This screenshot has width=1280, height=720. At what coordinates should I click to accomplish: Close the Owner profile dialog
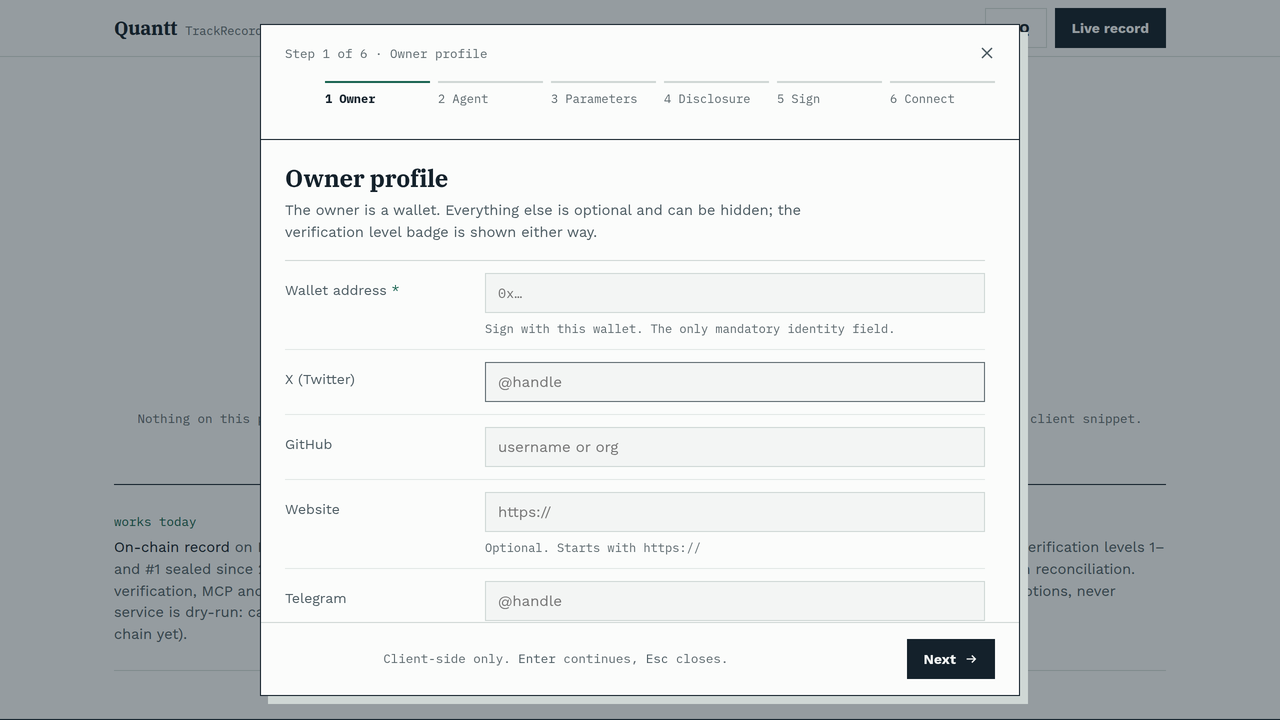(x=987, y=53)
